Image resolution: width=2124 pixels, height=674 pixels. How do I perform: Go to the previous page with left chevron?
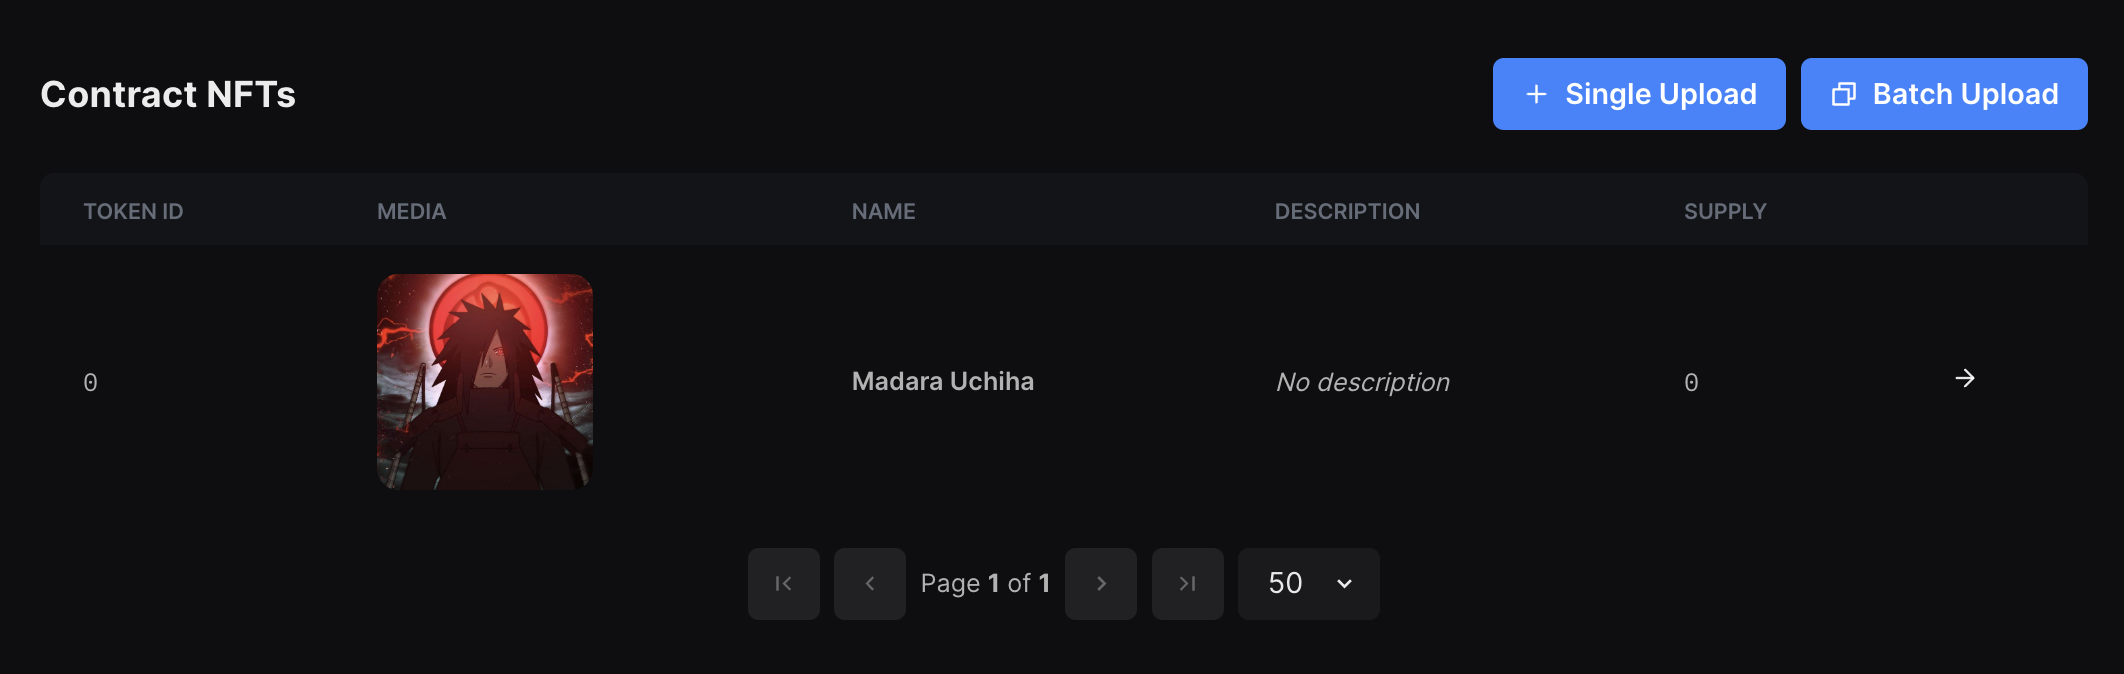point(869,583)
